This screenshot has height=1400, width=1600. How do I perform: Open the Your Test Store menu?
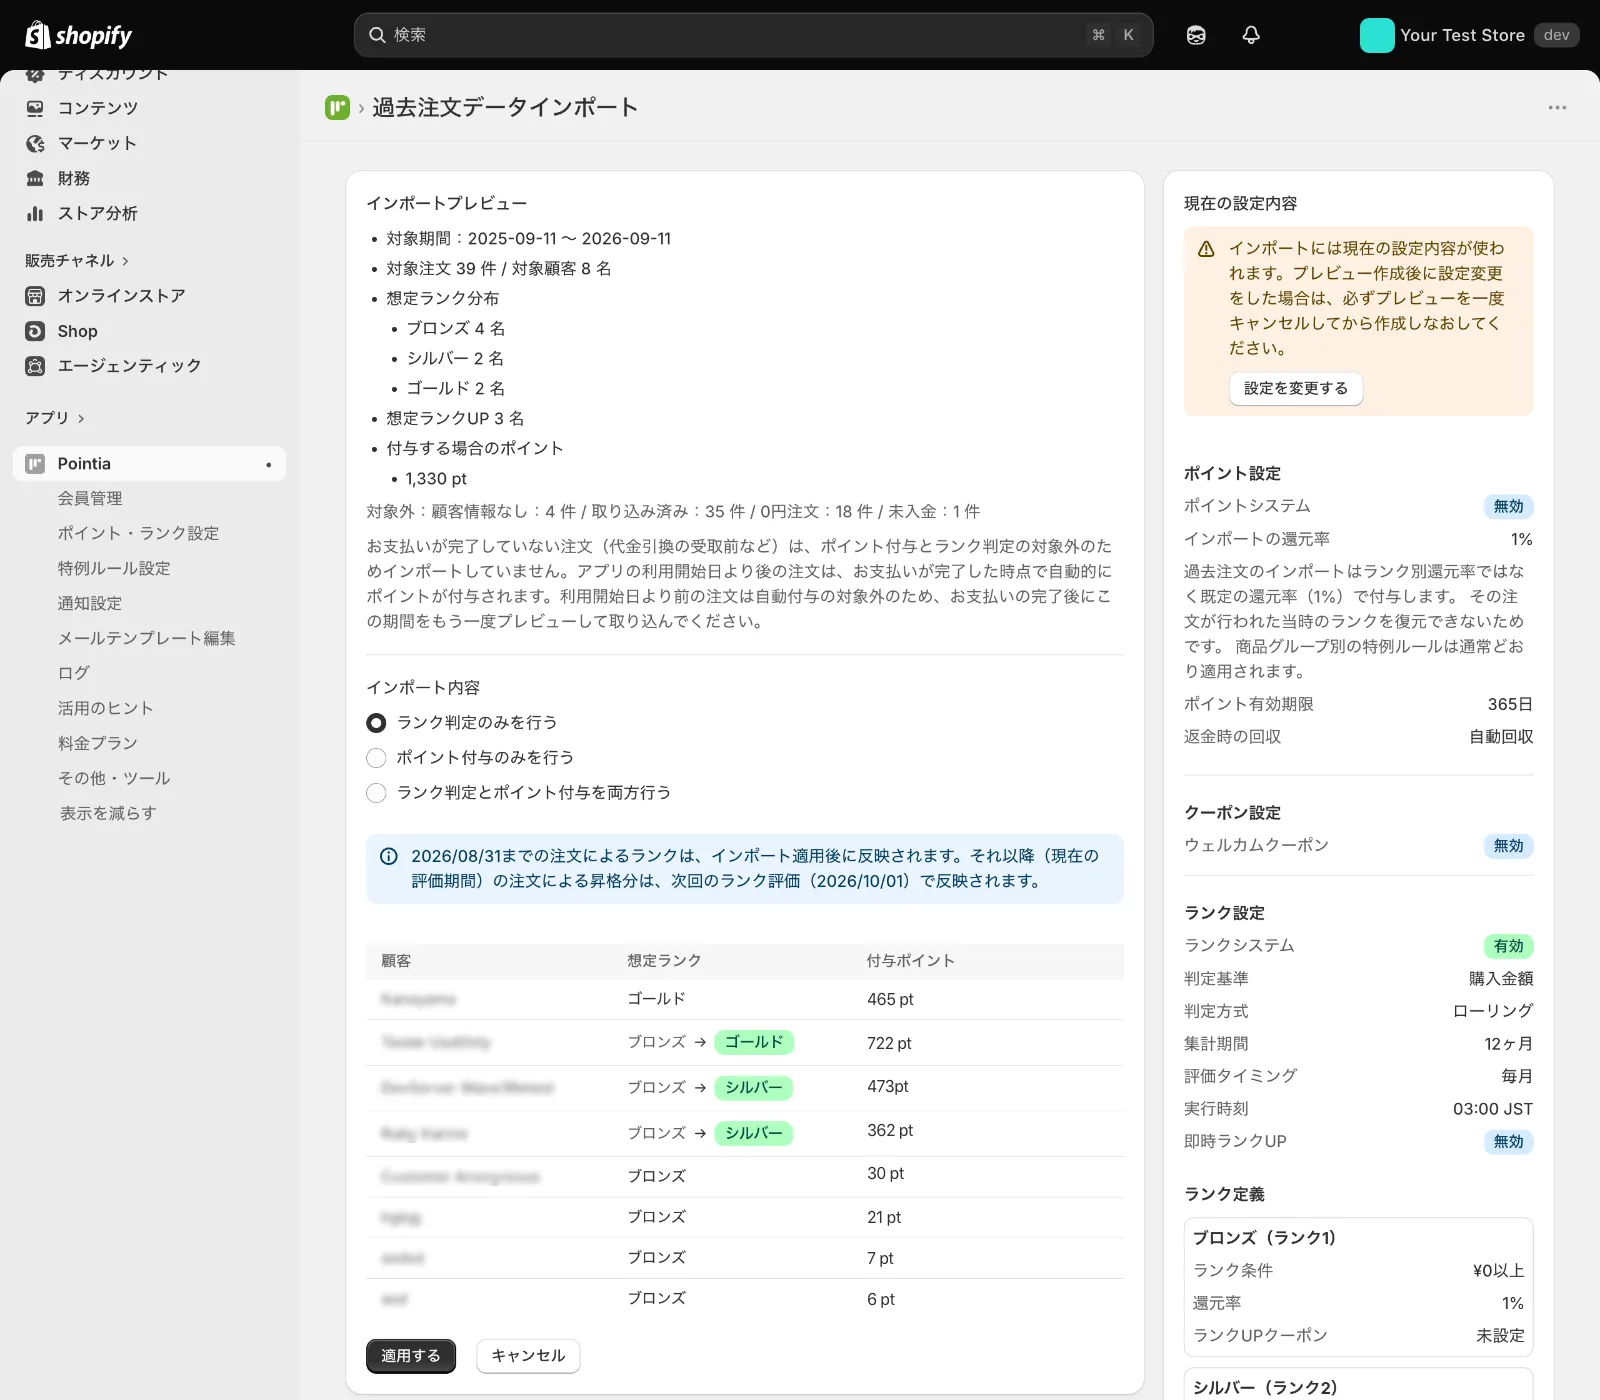tap(1469, 35)
